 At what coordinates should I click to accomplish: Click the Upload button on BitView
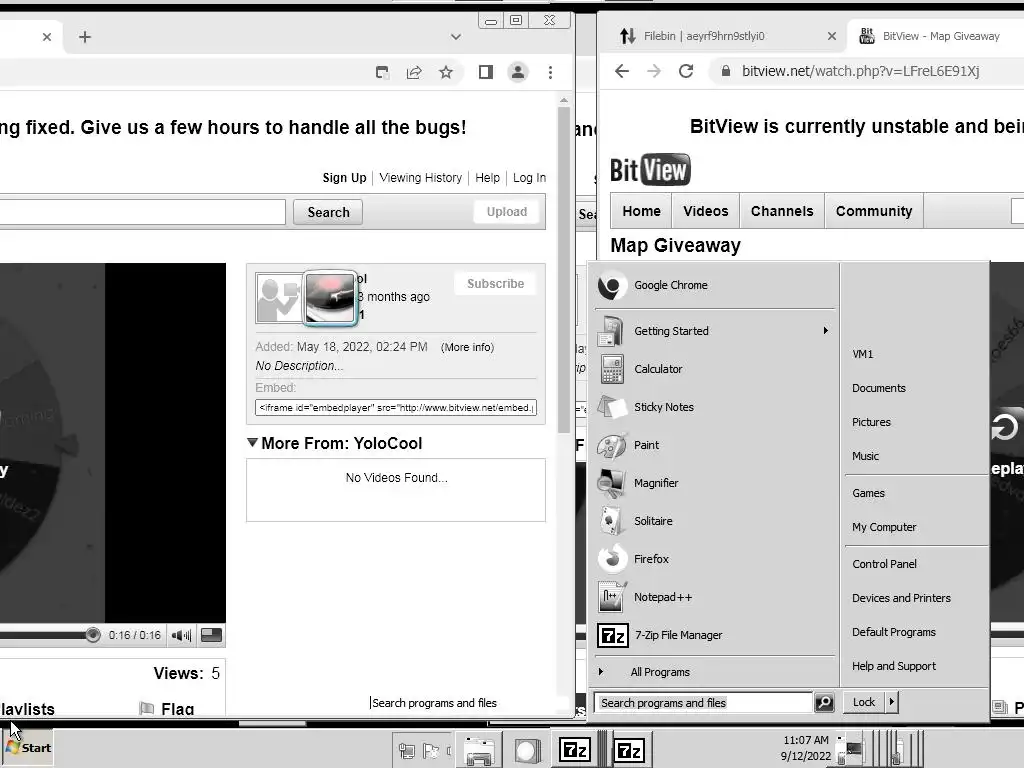pos(507,212)
